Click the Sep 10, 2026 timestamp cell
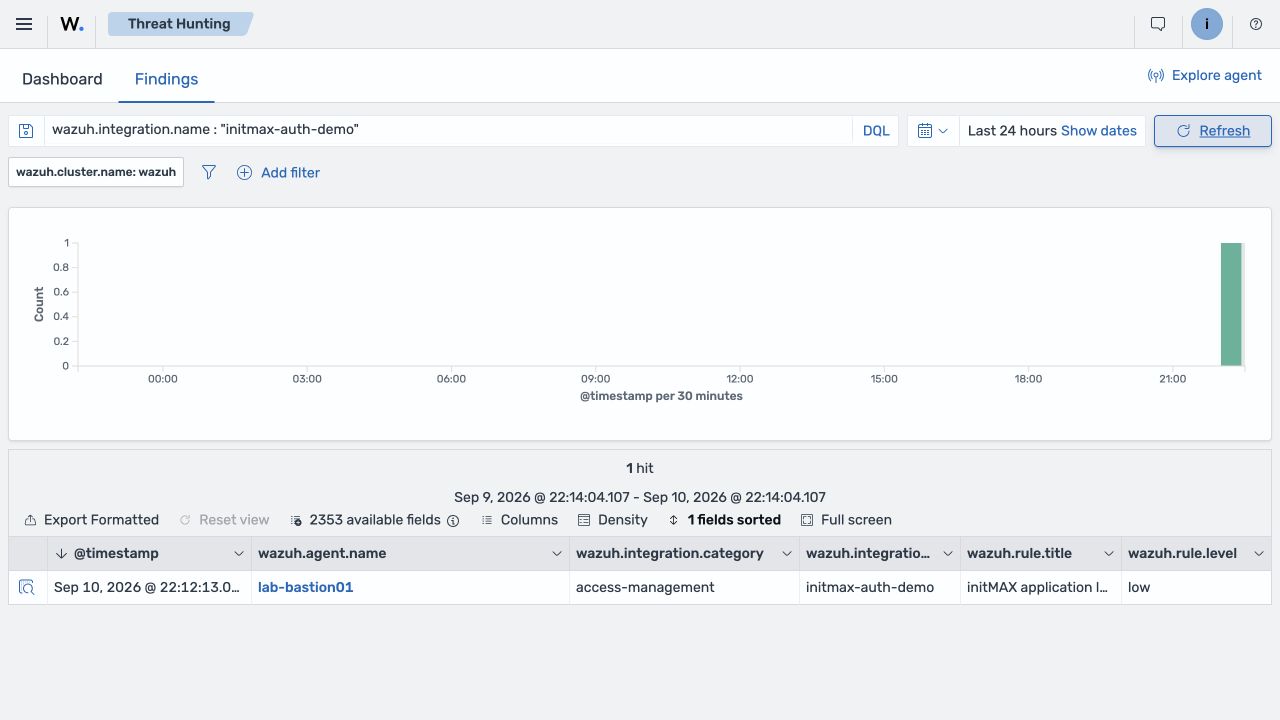1280x720 pixels. pyautogui.click(x=149, y=587)
